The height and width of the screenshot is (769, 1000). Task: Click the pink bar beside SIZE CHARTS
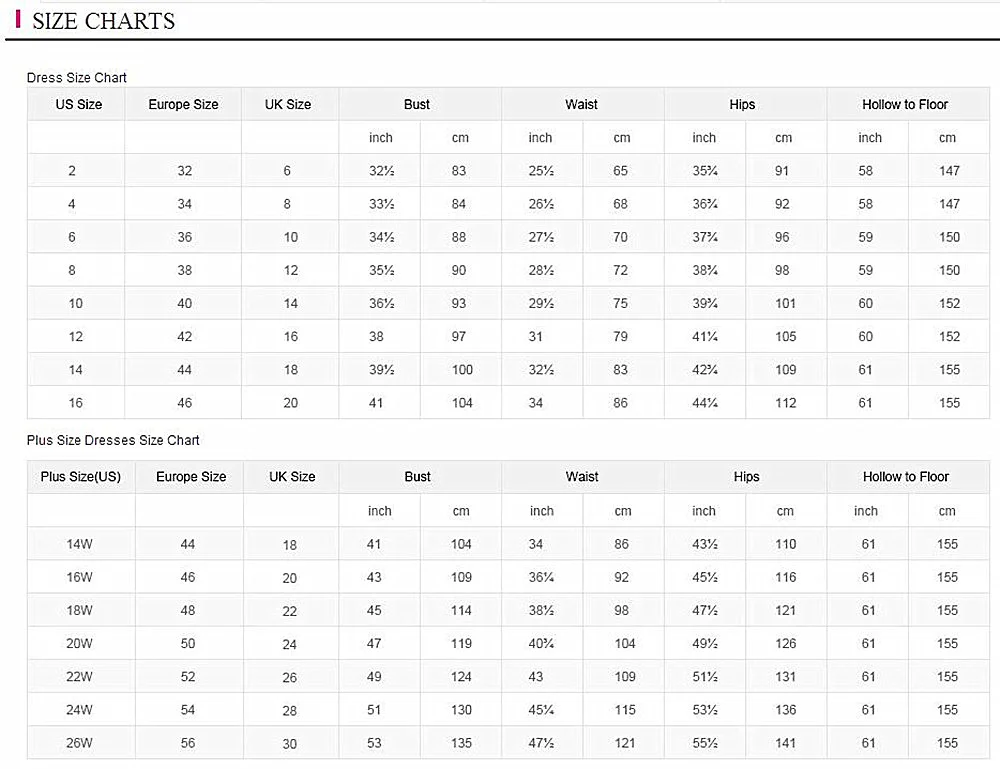(19, 19)
